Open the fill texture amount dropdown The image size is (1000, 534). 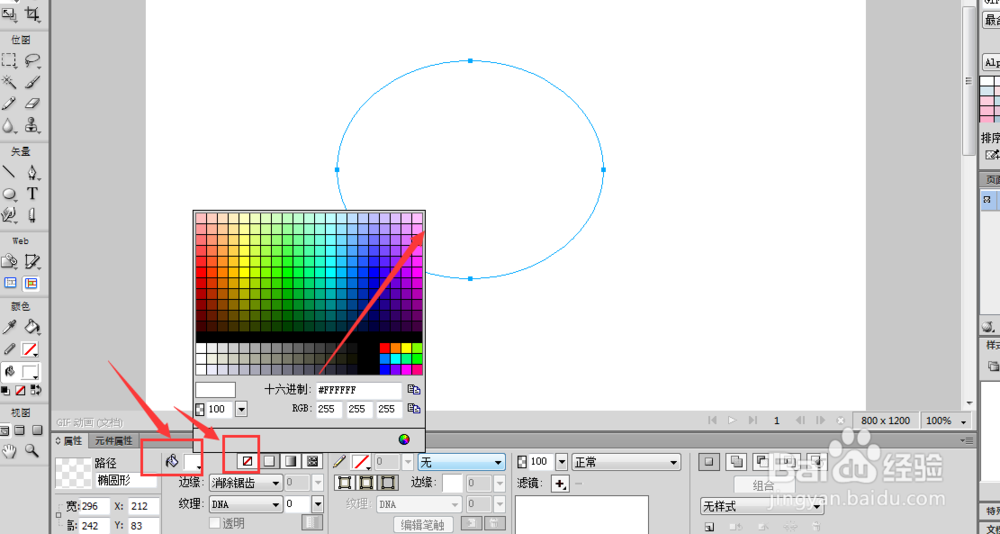pos(317,504)
